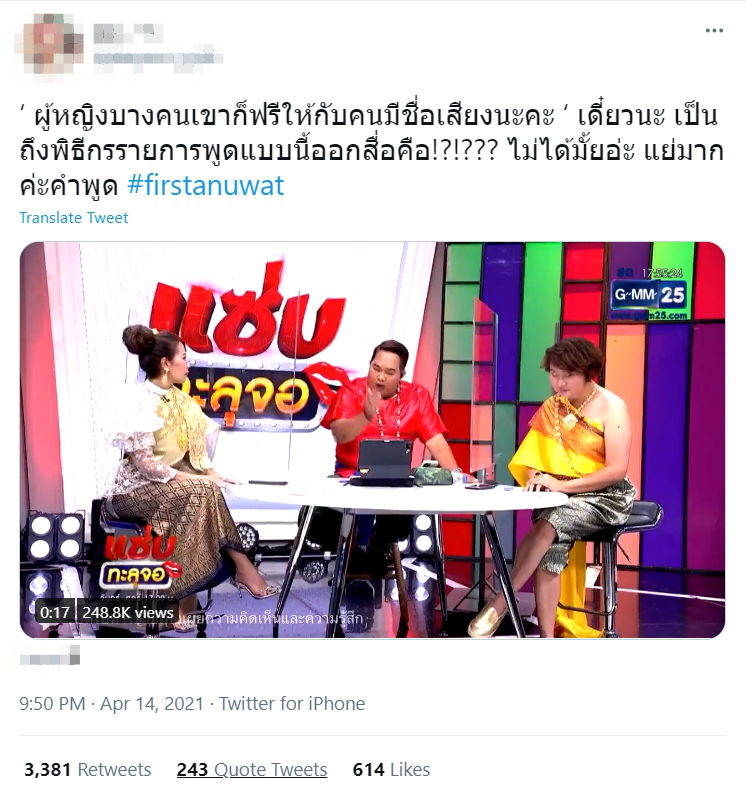Click the blurred username handle
This screenshot has height=794, width=746.
click(158, 57)
